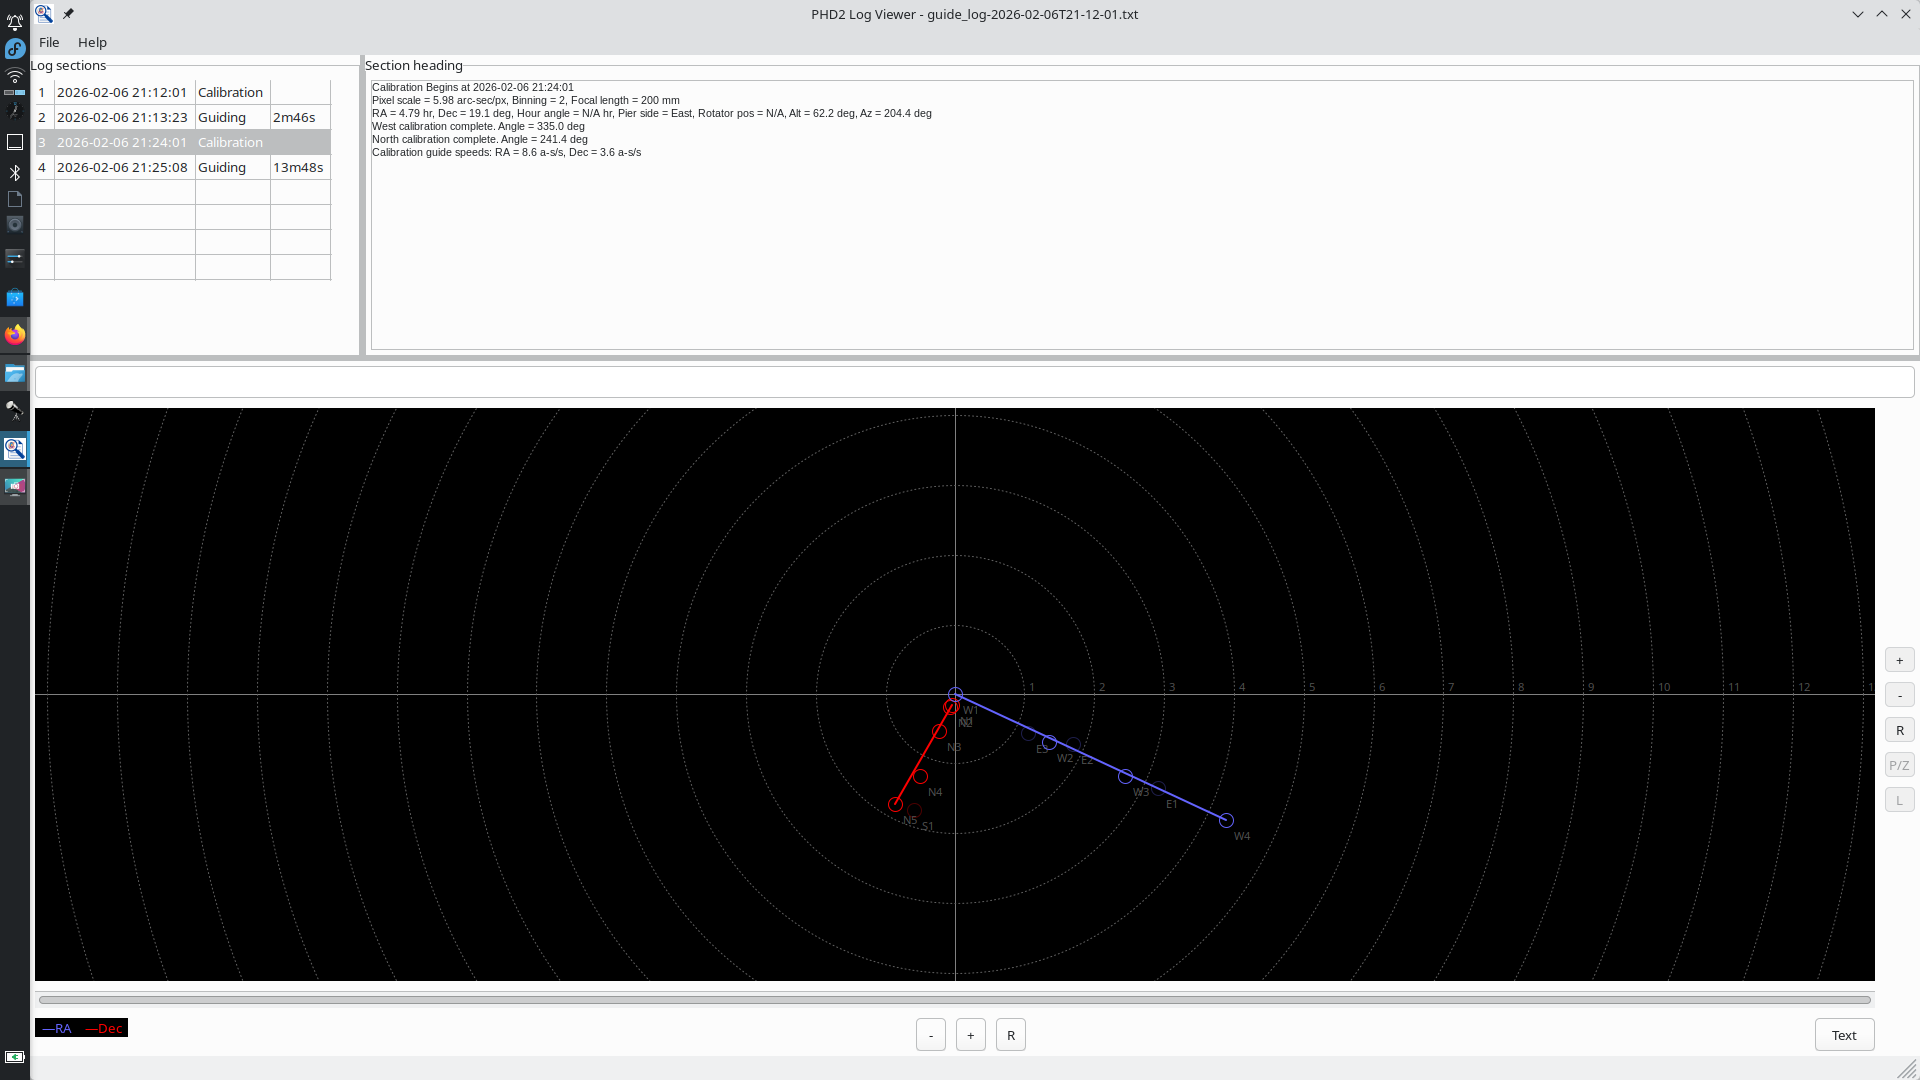
Task: Select log section 4 Guiding 13m48s
Action: [183, 167]
